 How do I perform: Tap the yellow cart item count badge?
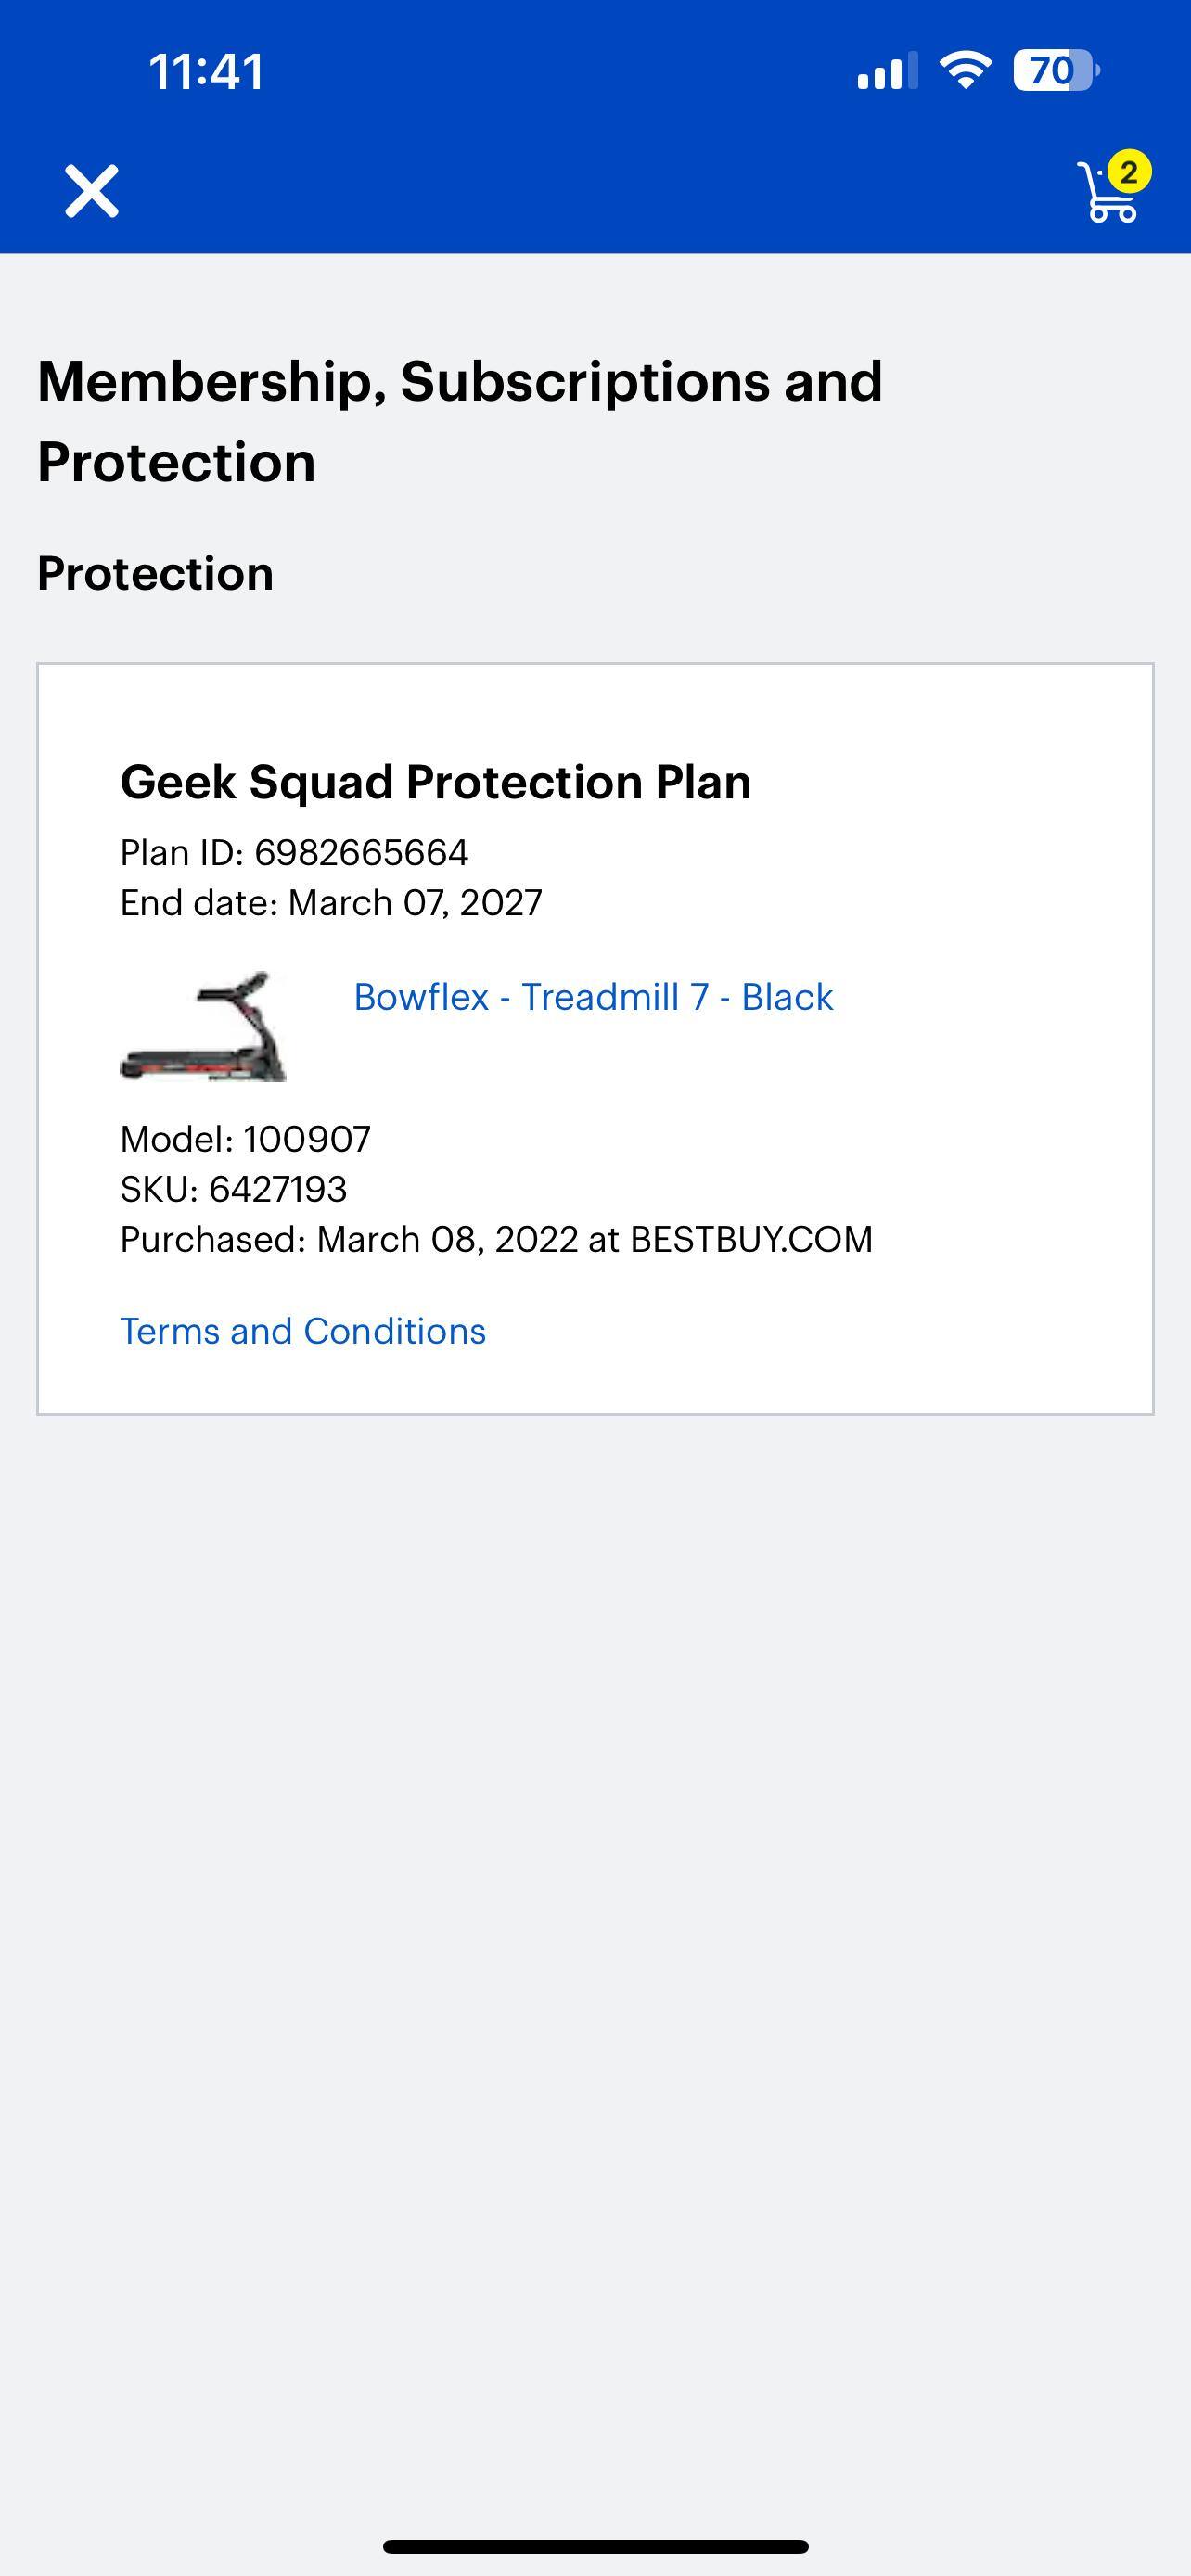(1129, 172)
